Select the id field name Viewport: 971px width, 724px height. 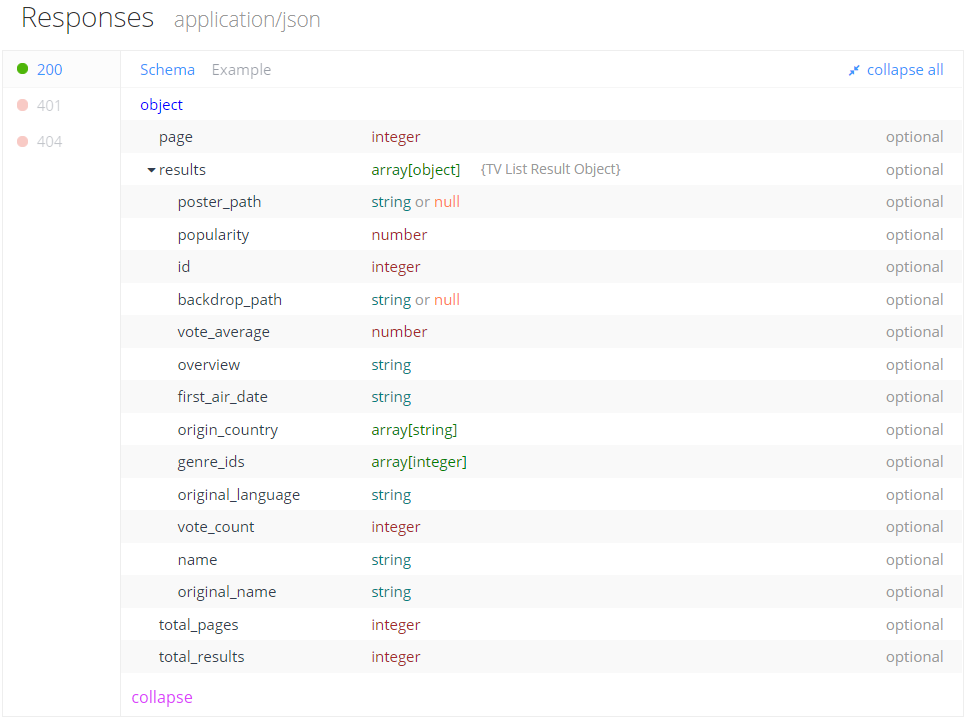click(x=183, y=267)
